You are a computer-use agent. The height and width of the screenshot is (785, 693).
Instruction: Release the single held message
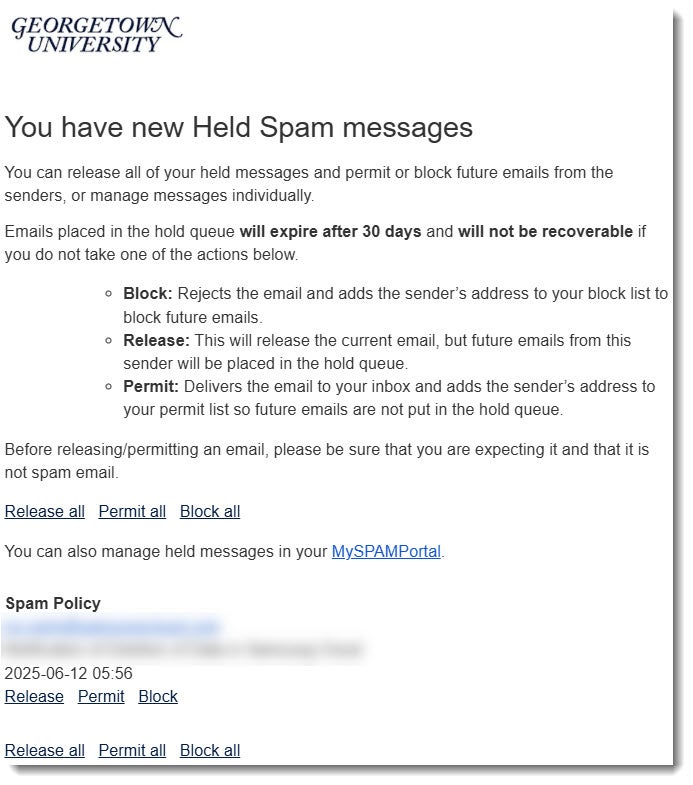tap(34, 697)
